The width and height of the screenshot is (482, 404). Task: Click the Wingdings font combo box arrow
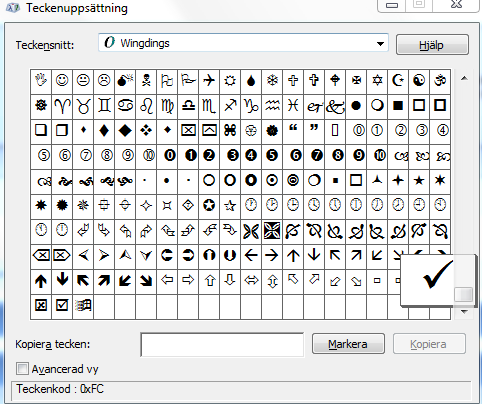coord(380,43)
